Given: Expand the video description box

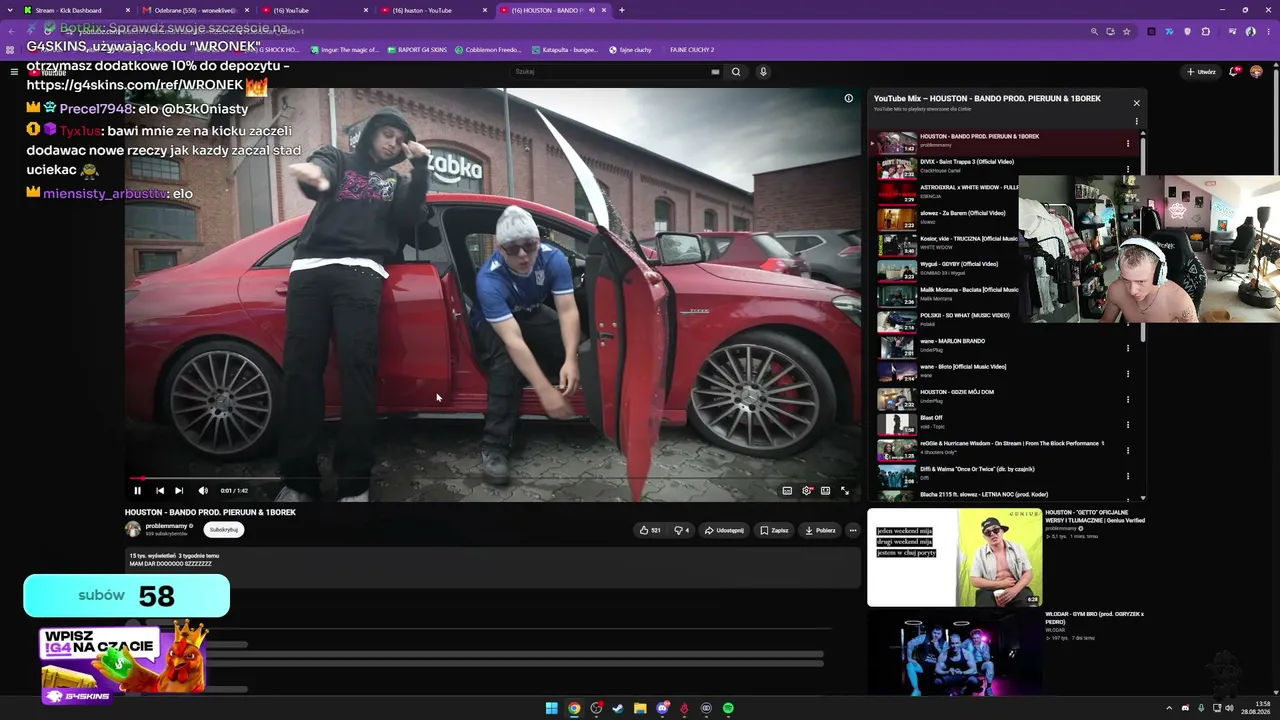Looking at the screenshot, I should point(492,567).
